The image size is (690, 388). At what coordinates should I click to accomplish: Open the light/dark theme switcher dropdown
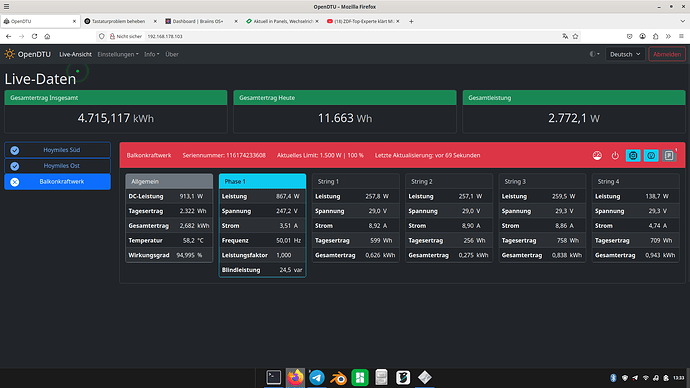[595, 54]
